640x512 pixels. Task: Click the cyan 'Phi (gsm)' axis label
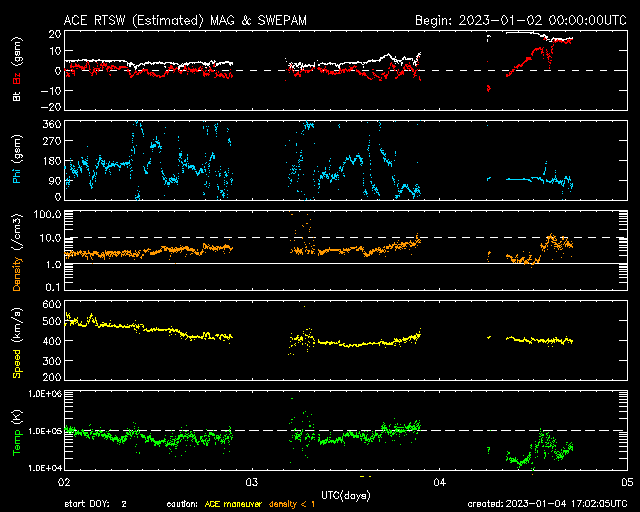pos(17,159)
